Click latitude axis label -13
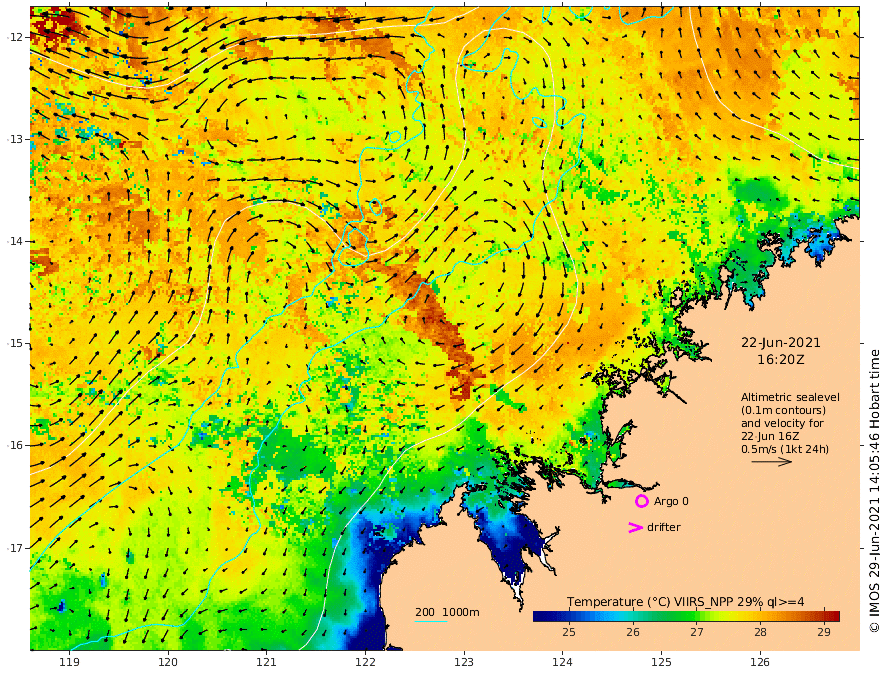This screenshot has height=680, width=880. pyautogui.click(x=15, y=139)
